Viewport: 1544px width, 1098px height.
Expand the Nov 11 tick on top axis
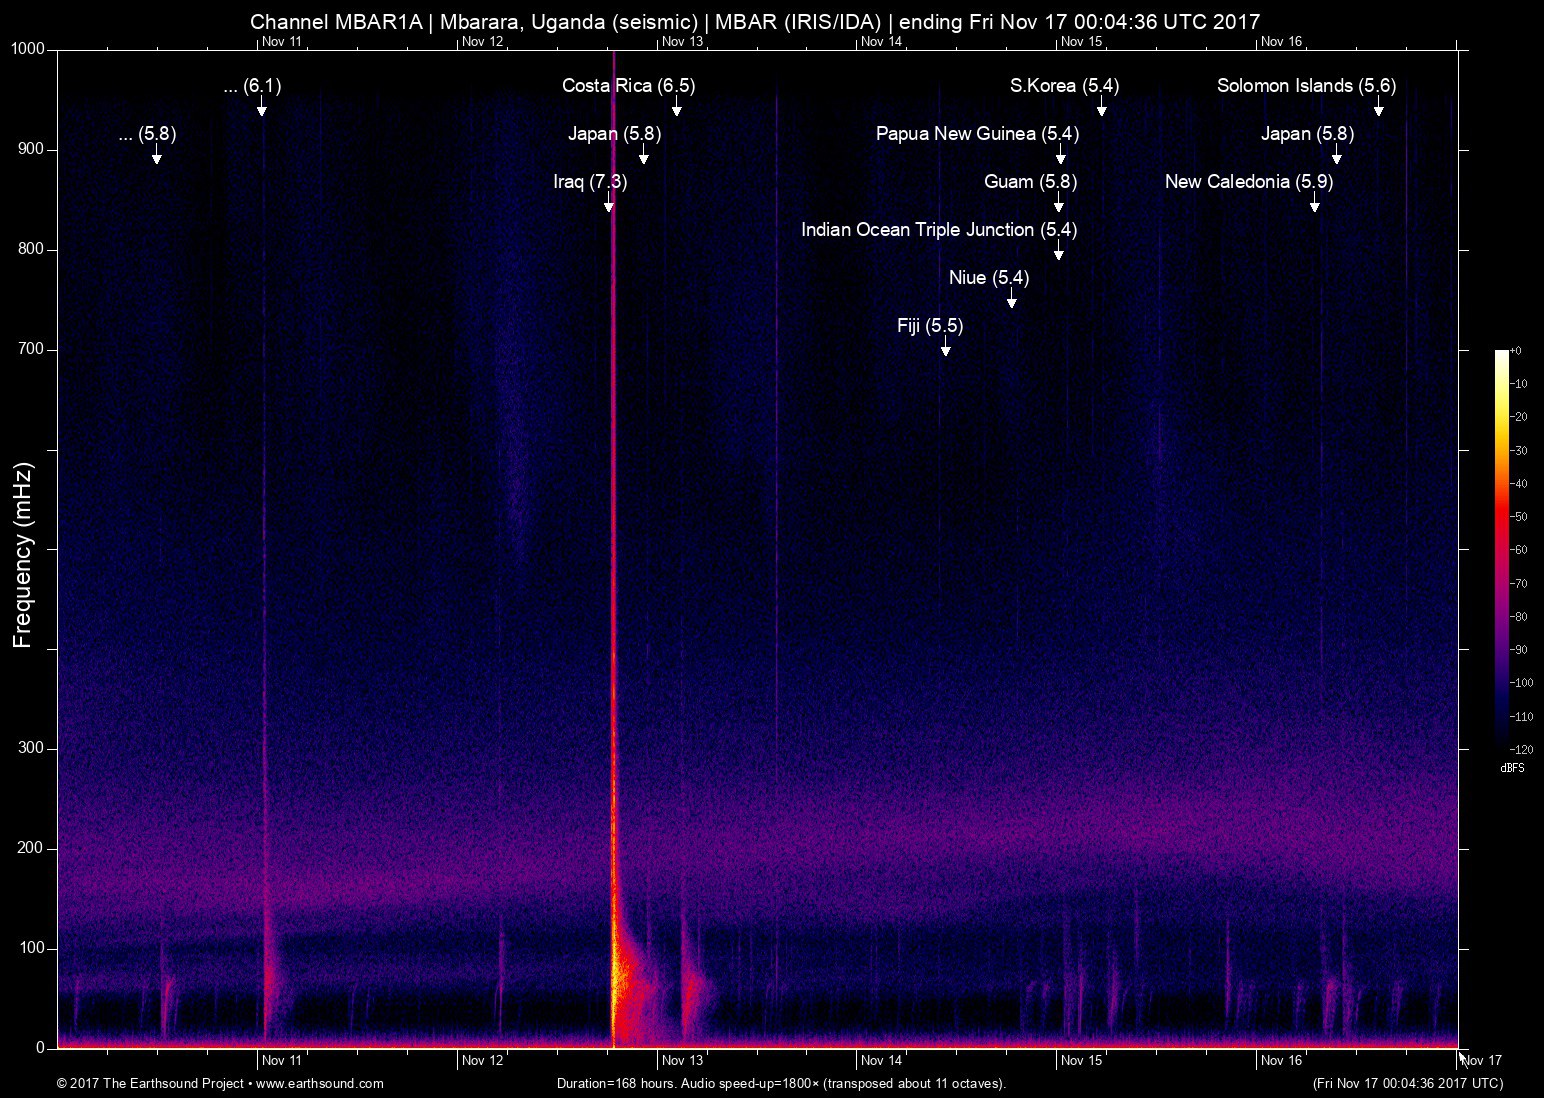click(x=281, y=42)
